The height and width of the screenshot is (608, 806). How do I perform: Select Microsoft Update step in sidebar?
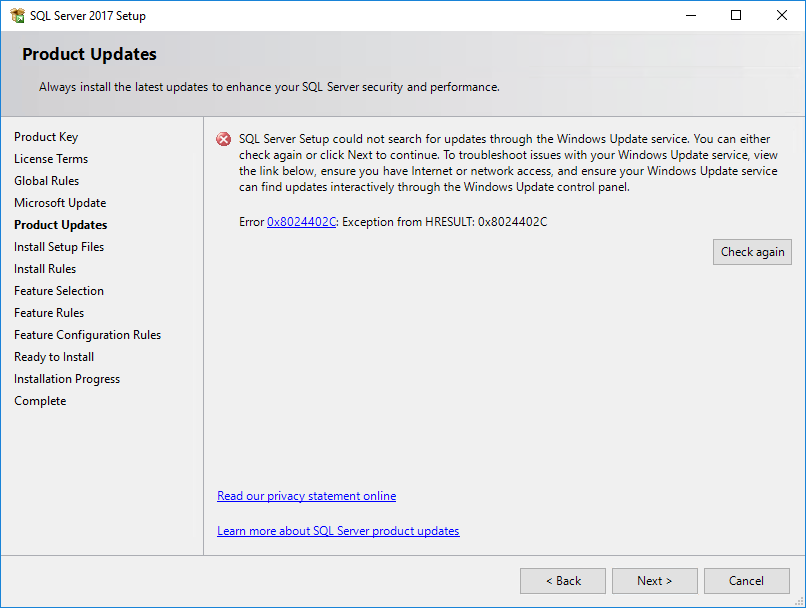coord(60,203)
